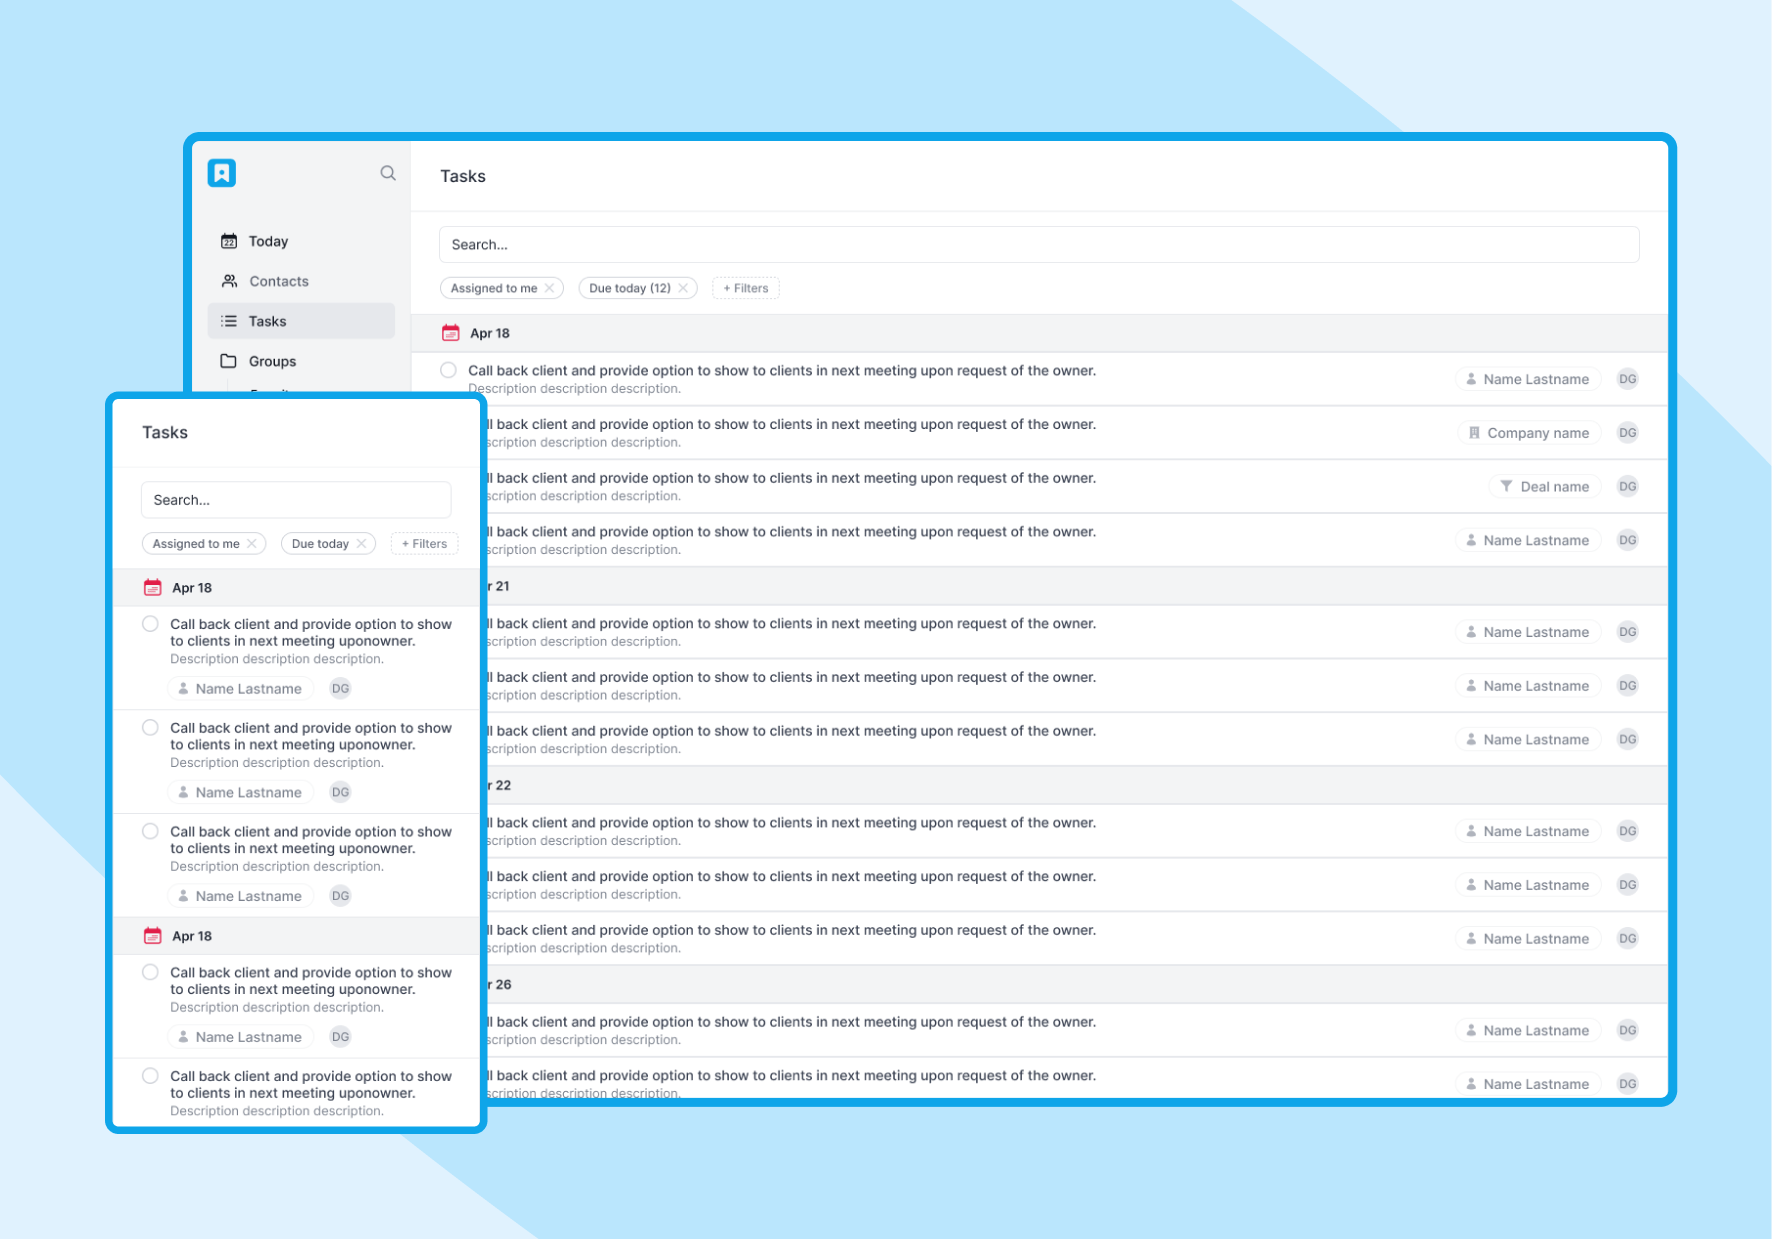Click the funnel icon on the Deal name chip
Screen dimensions: 1772x1239
[x=1507, y=486]
